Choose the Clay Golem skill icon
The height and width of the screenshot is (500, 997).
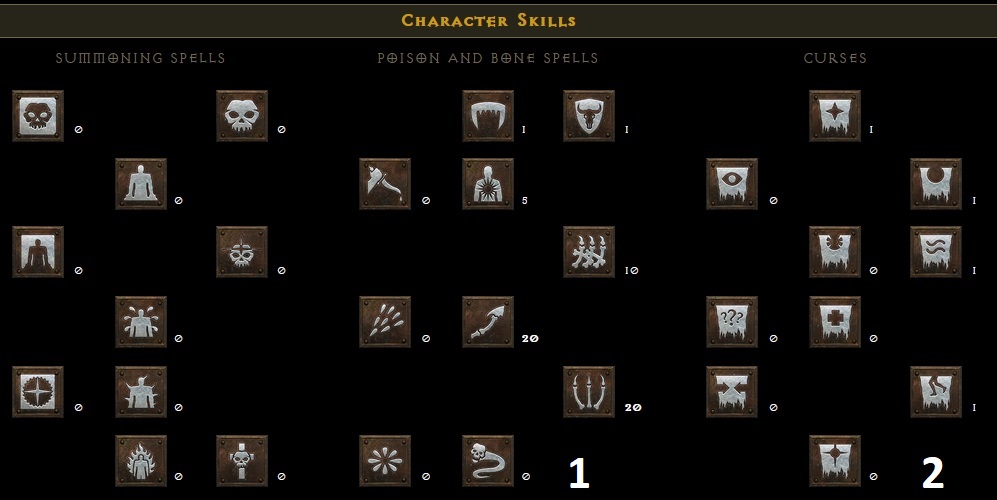(x=141, y=184)
